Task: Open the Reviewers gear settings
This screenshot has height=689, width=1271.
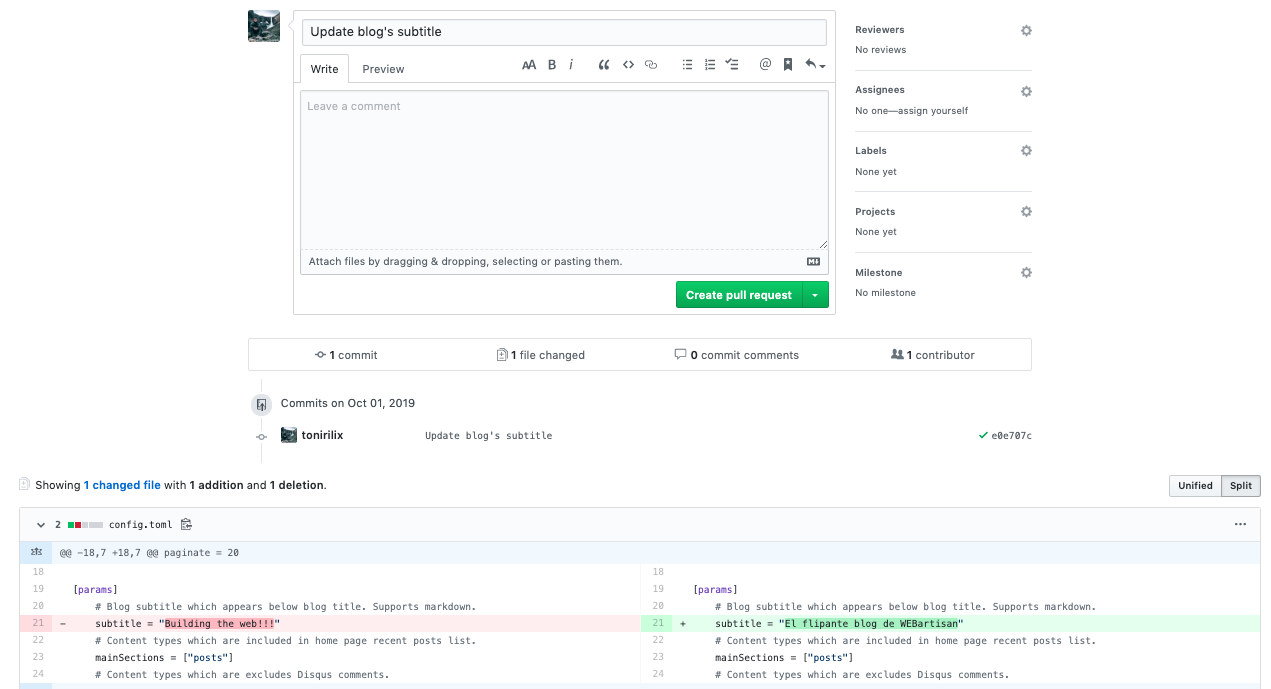Action: (1026, 31)
